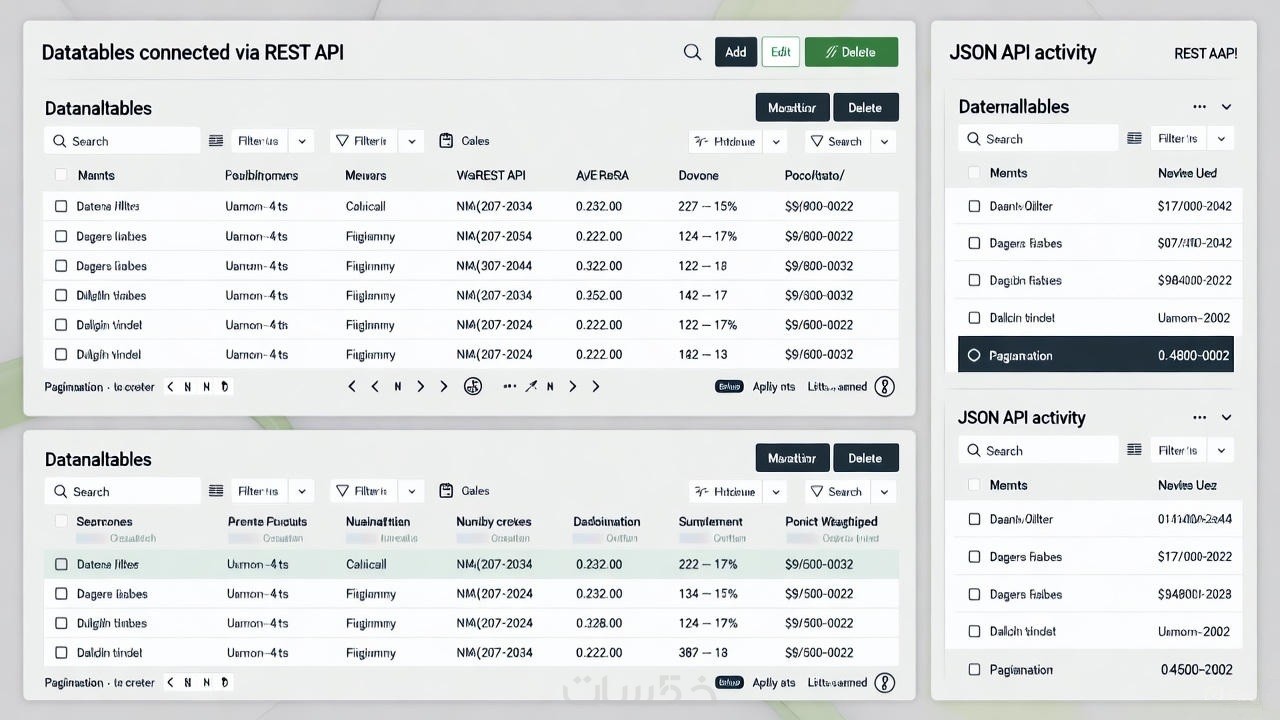Viewport: 1280px width, 720px height.
Task: Click the circled icon beside Litts.aımed in upper panel
Action: pyautogui.click(x=884, y=386)
